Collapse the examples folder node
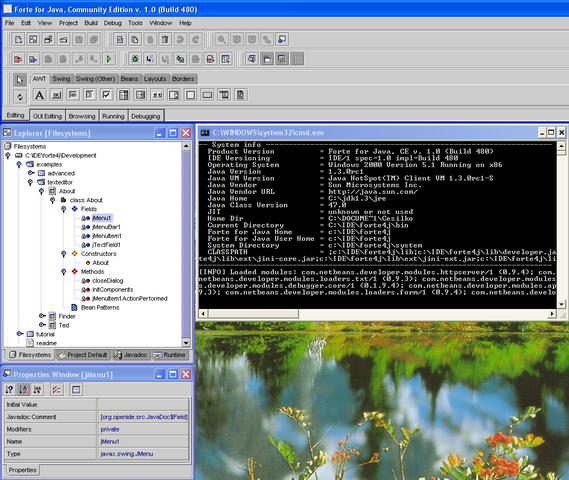569x480 pixels. click(19, 164)
